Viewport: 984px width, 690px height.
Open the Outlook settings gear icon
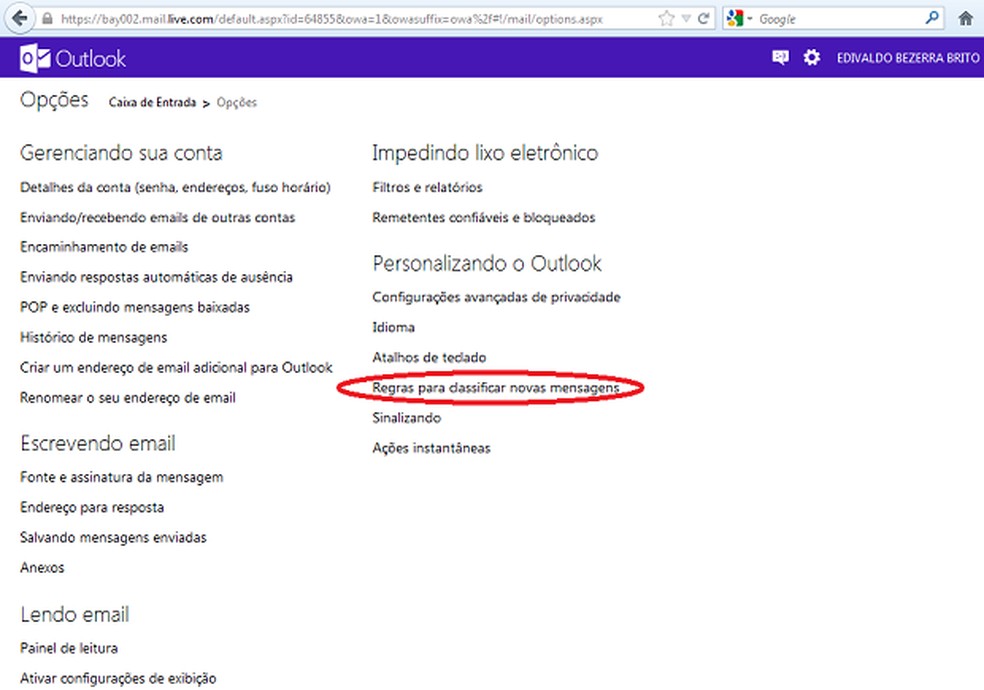[812, 58]
